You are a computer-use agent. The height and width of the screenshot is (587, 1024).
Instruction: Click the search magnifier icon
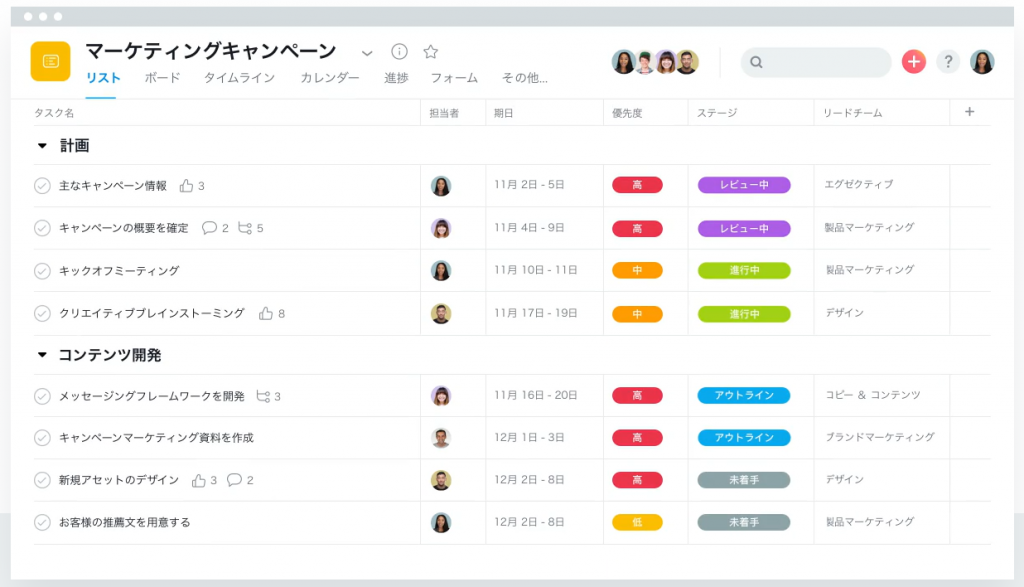click(756, 62)
